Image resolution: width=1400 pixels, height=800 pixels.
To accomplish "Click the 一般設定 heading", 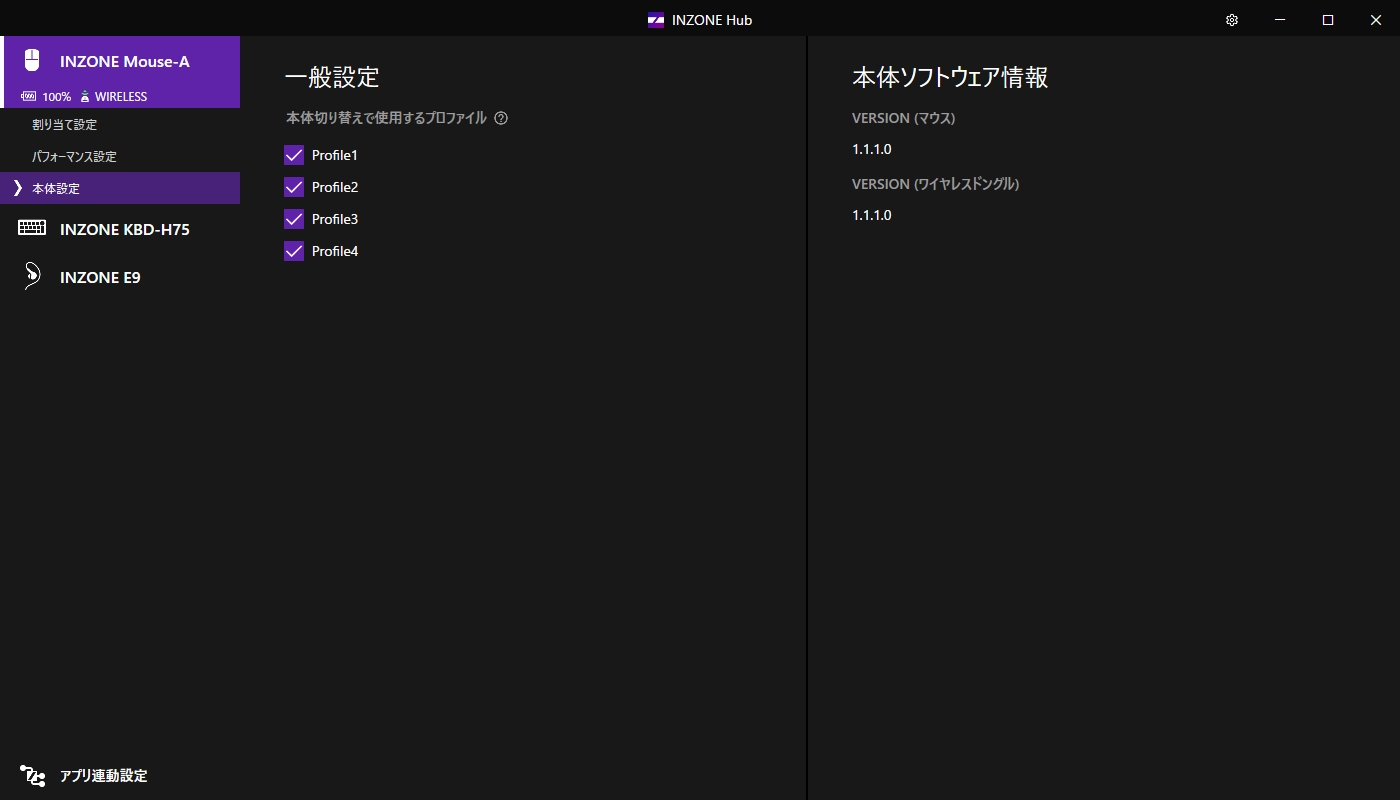I will point(332,78).
